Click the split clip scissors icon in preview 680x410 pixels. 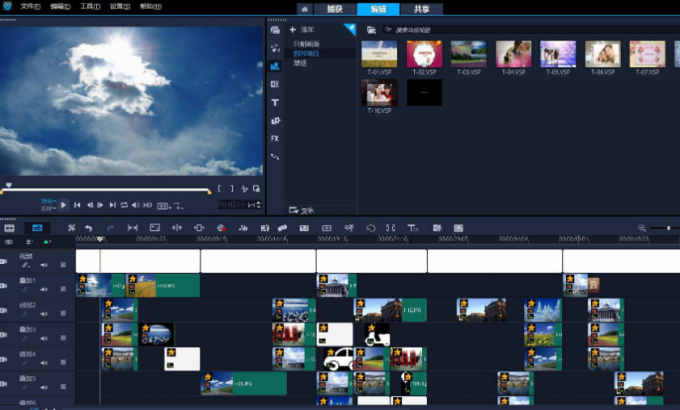[x=244, y=188]
